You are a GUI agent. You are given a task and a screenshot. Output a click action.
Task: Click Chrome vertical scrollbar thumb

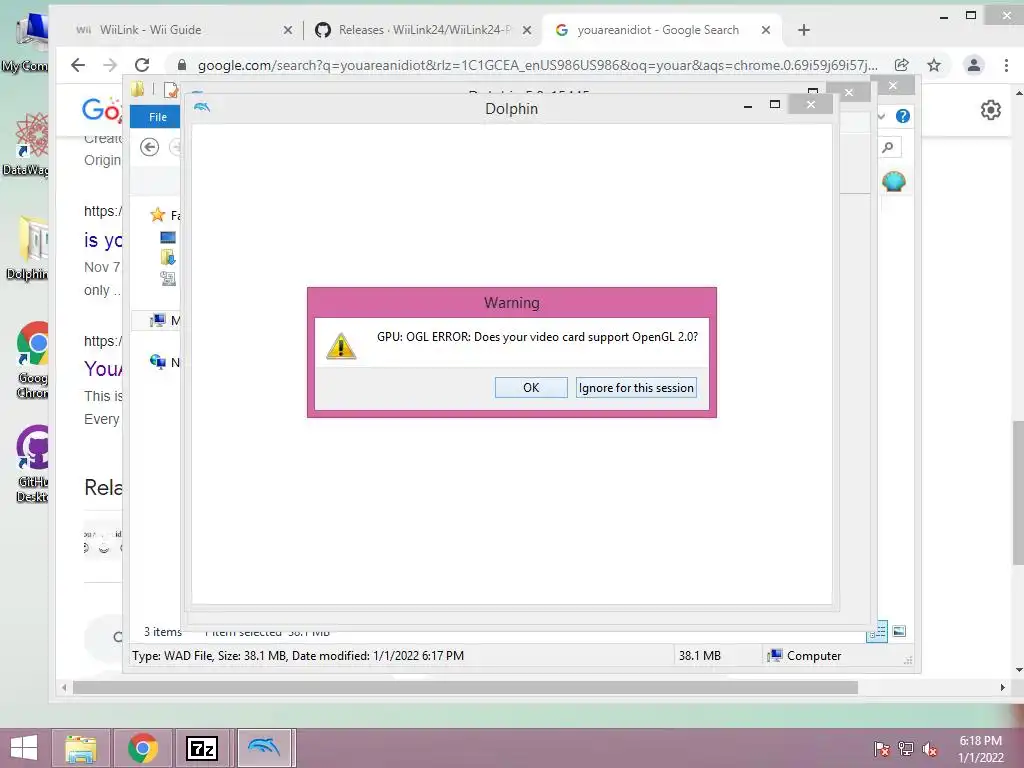(1018, 493)
